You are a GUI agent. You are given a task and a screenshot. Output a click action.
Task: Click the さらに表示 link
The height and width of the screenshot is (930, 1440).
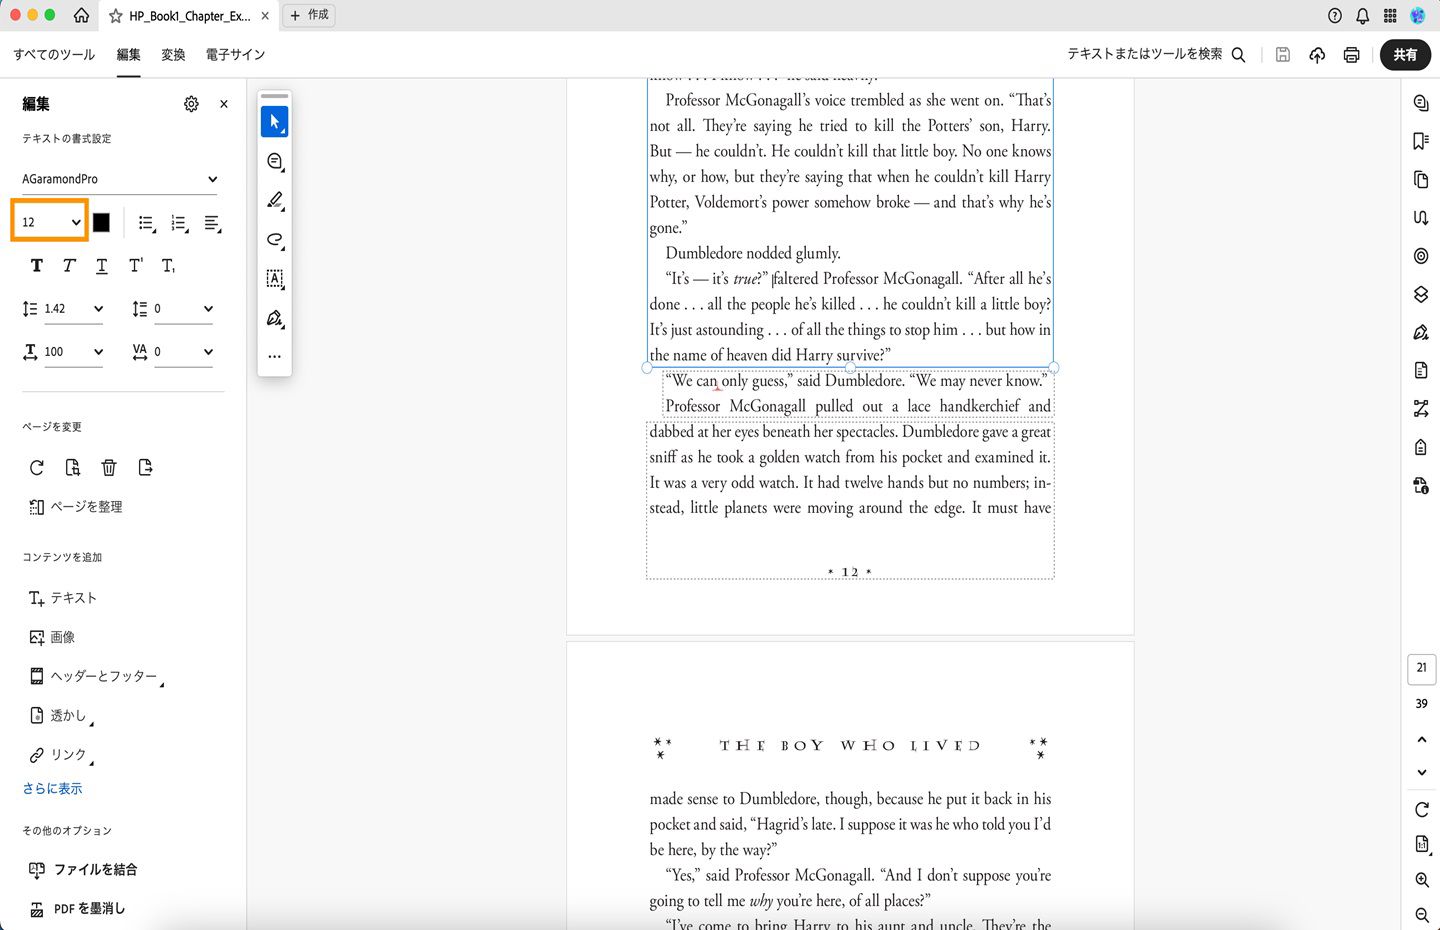click(x=52, y=788)
